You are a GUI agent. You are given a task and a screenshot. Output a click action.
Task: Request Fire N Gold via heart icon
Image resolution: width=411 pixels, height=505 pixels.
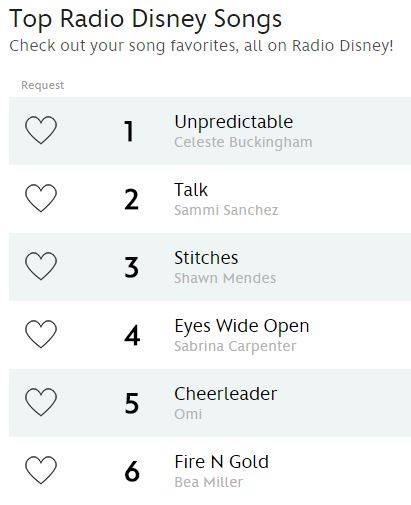coord(41,470)
